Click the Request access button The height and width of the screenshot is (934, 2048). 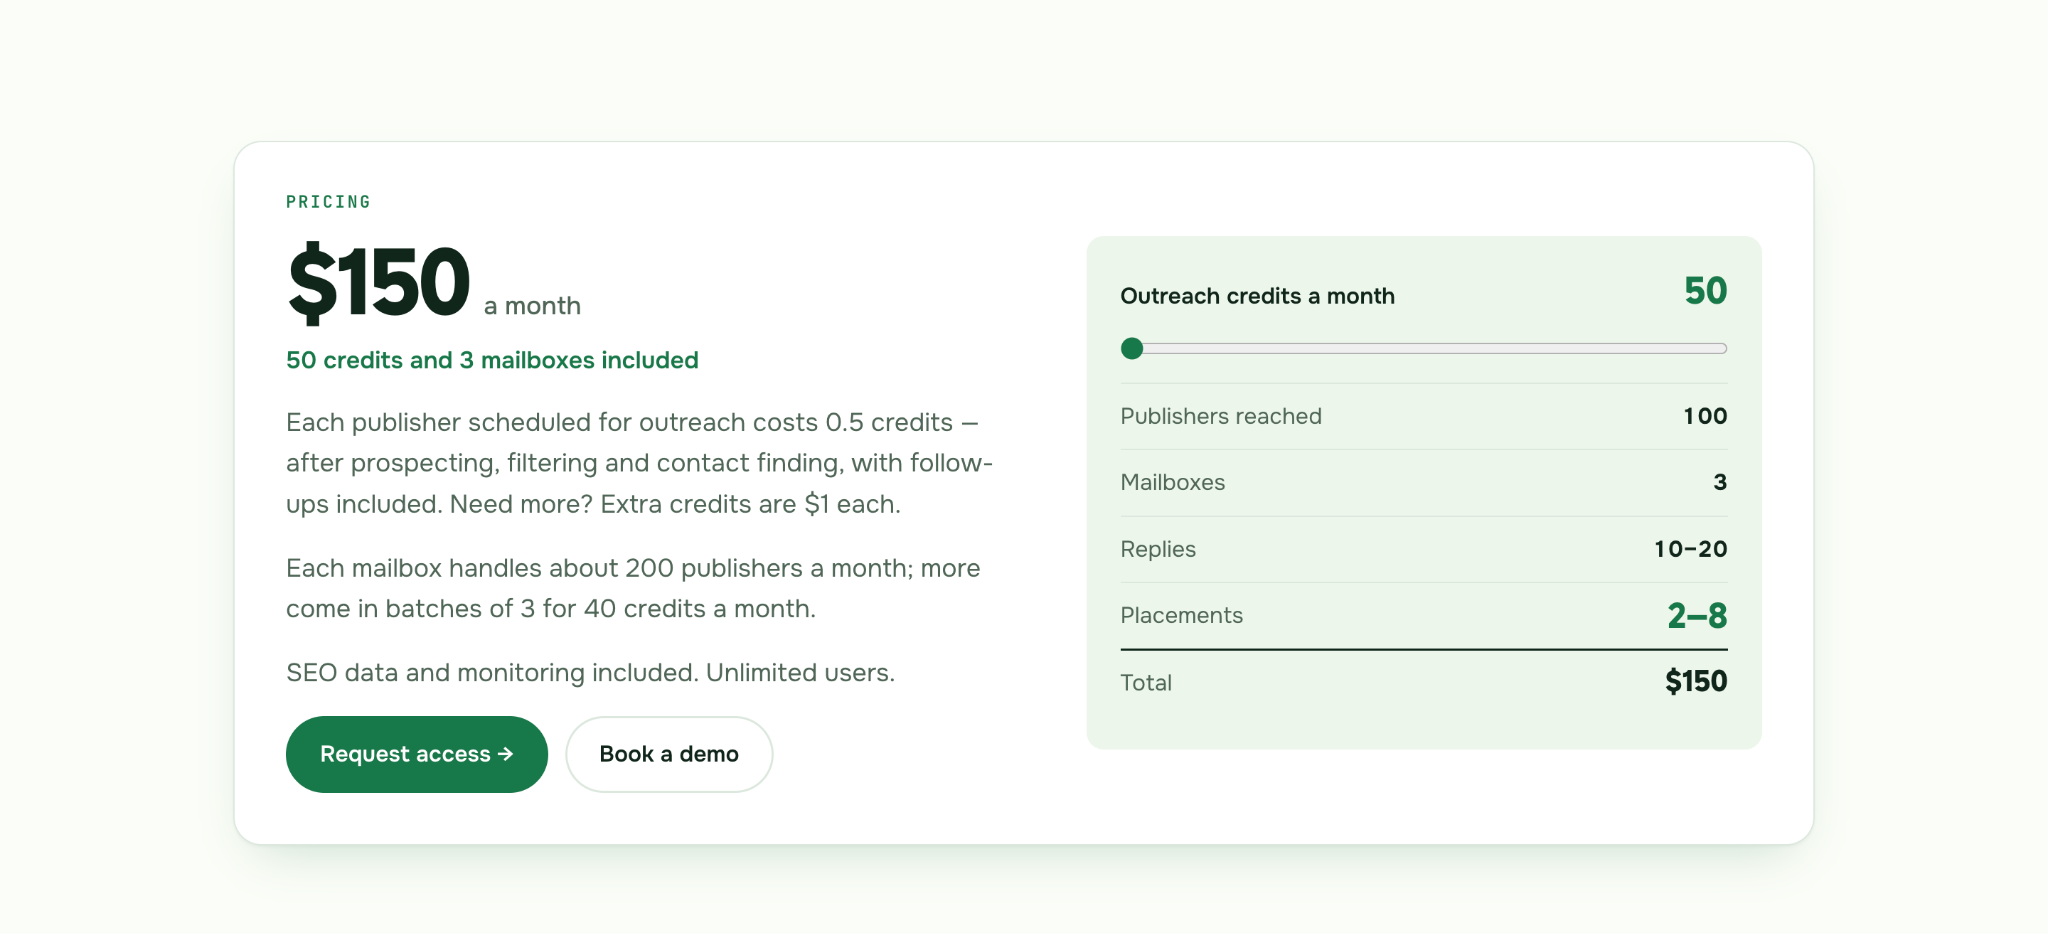[417, 754]
